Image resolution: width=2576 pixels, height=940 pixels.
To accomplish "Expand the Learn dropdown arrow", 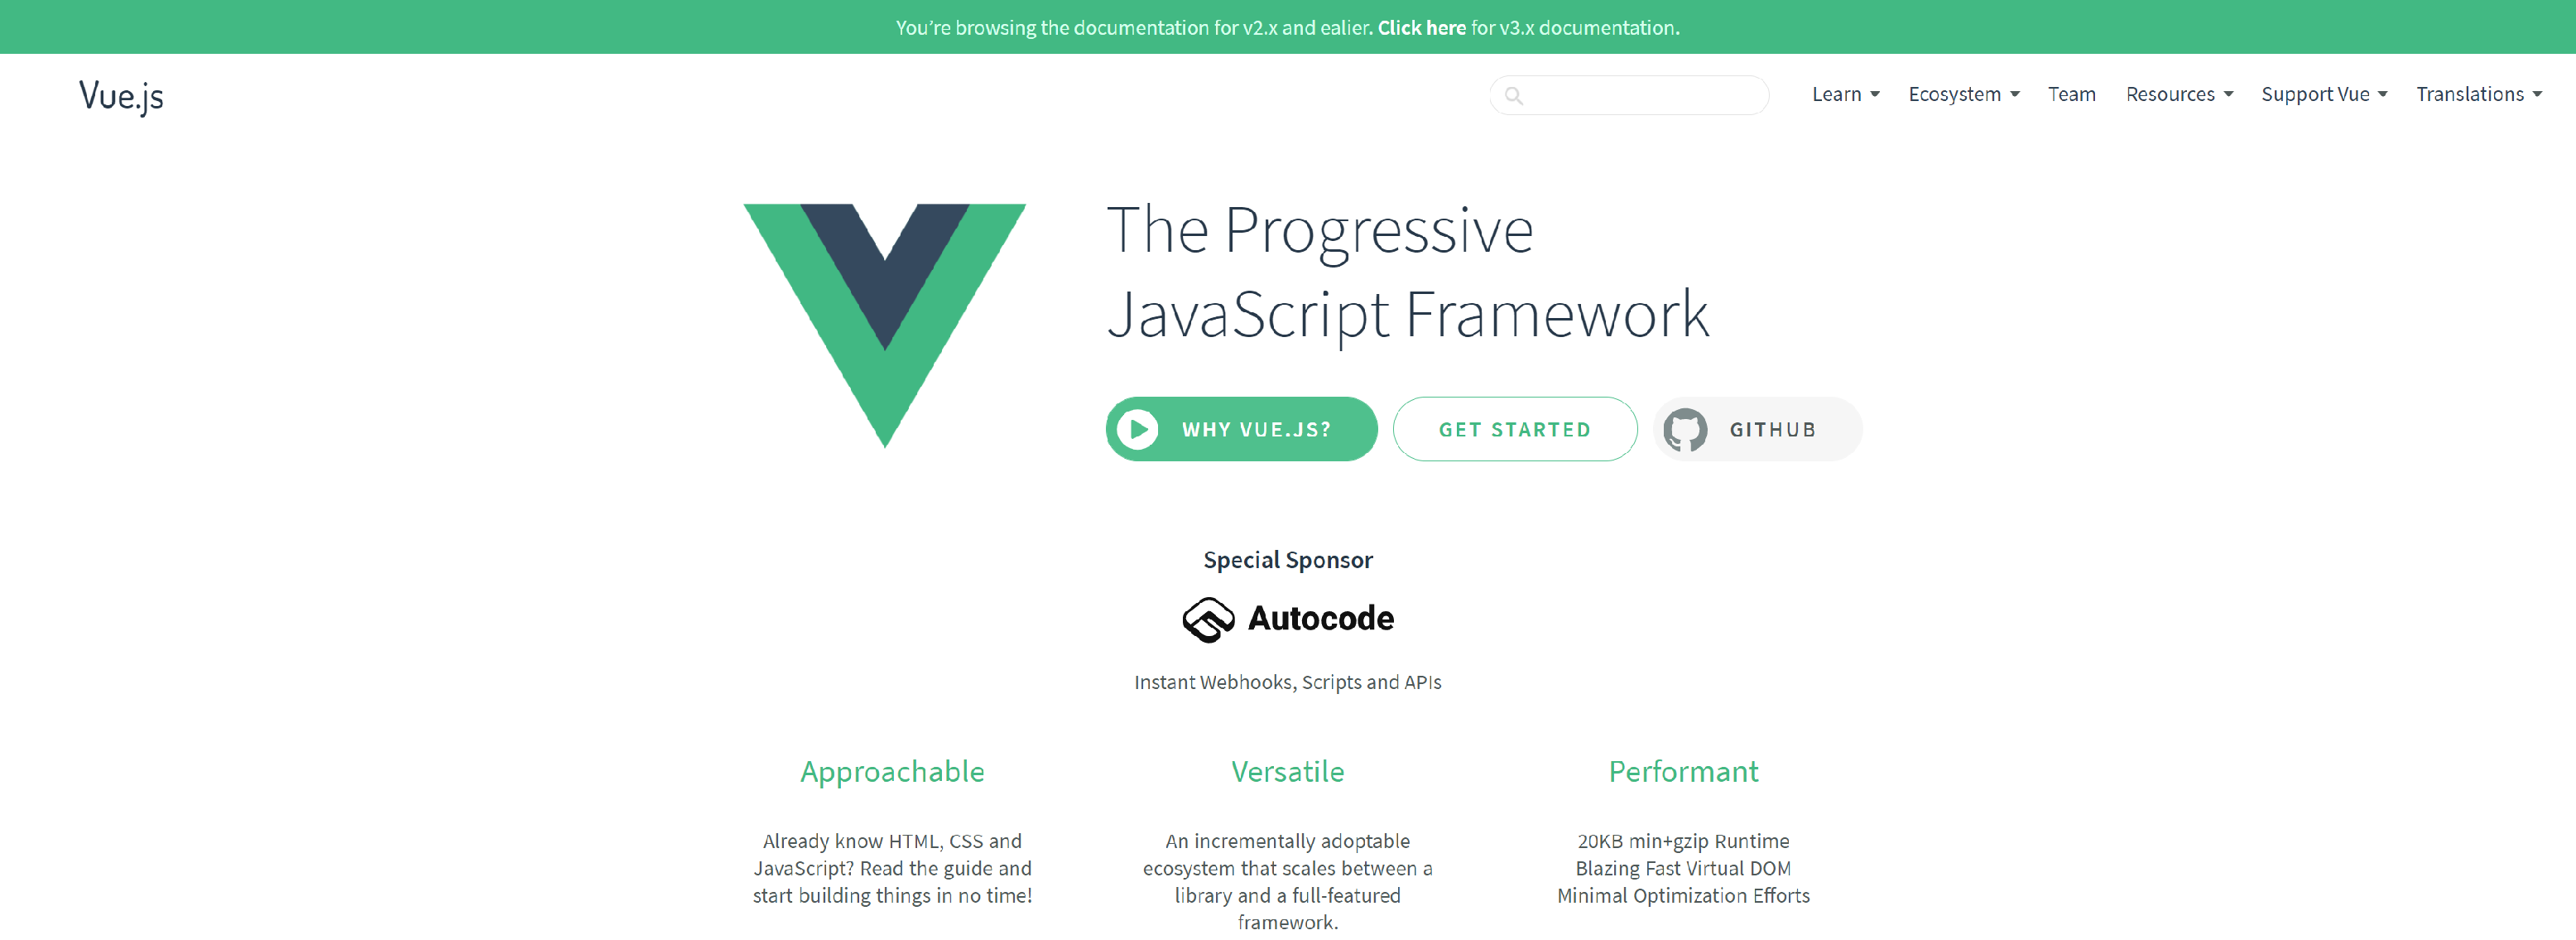I will click(1875, 95).
